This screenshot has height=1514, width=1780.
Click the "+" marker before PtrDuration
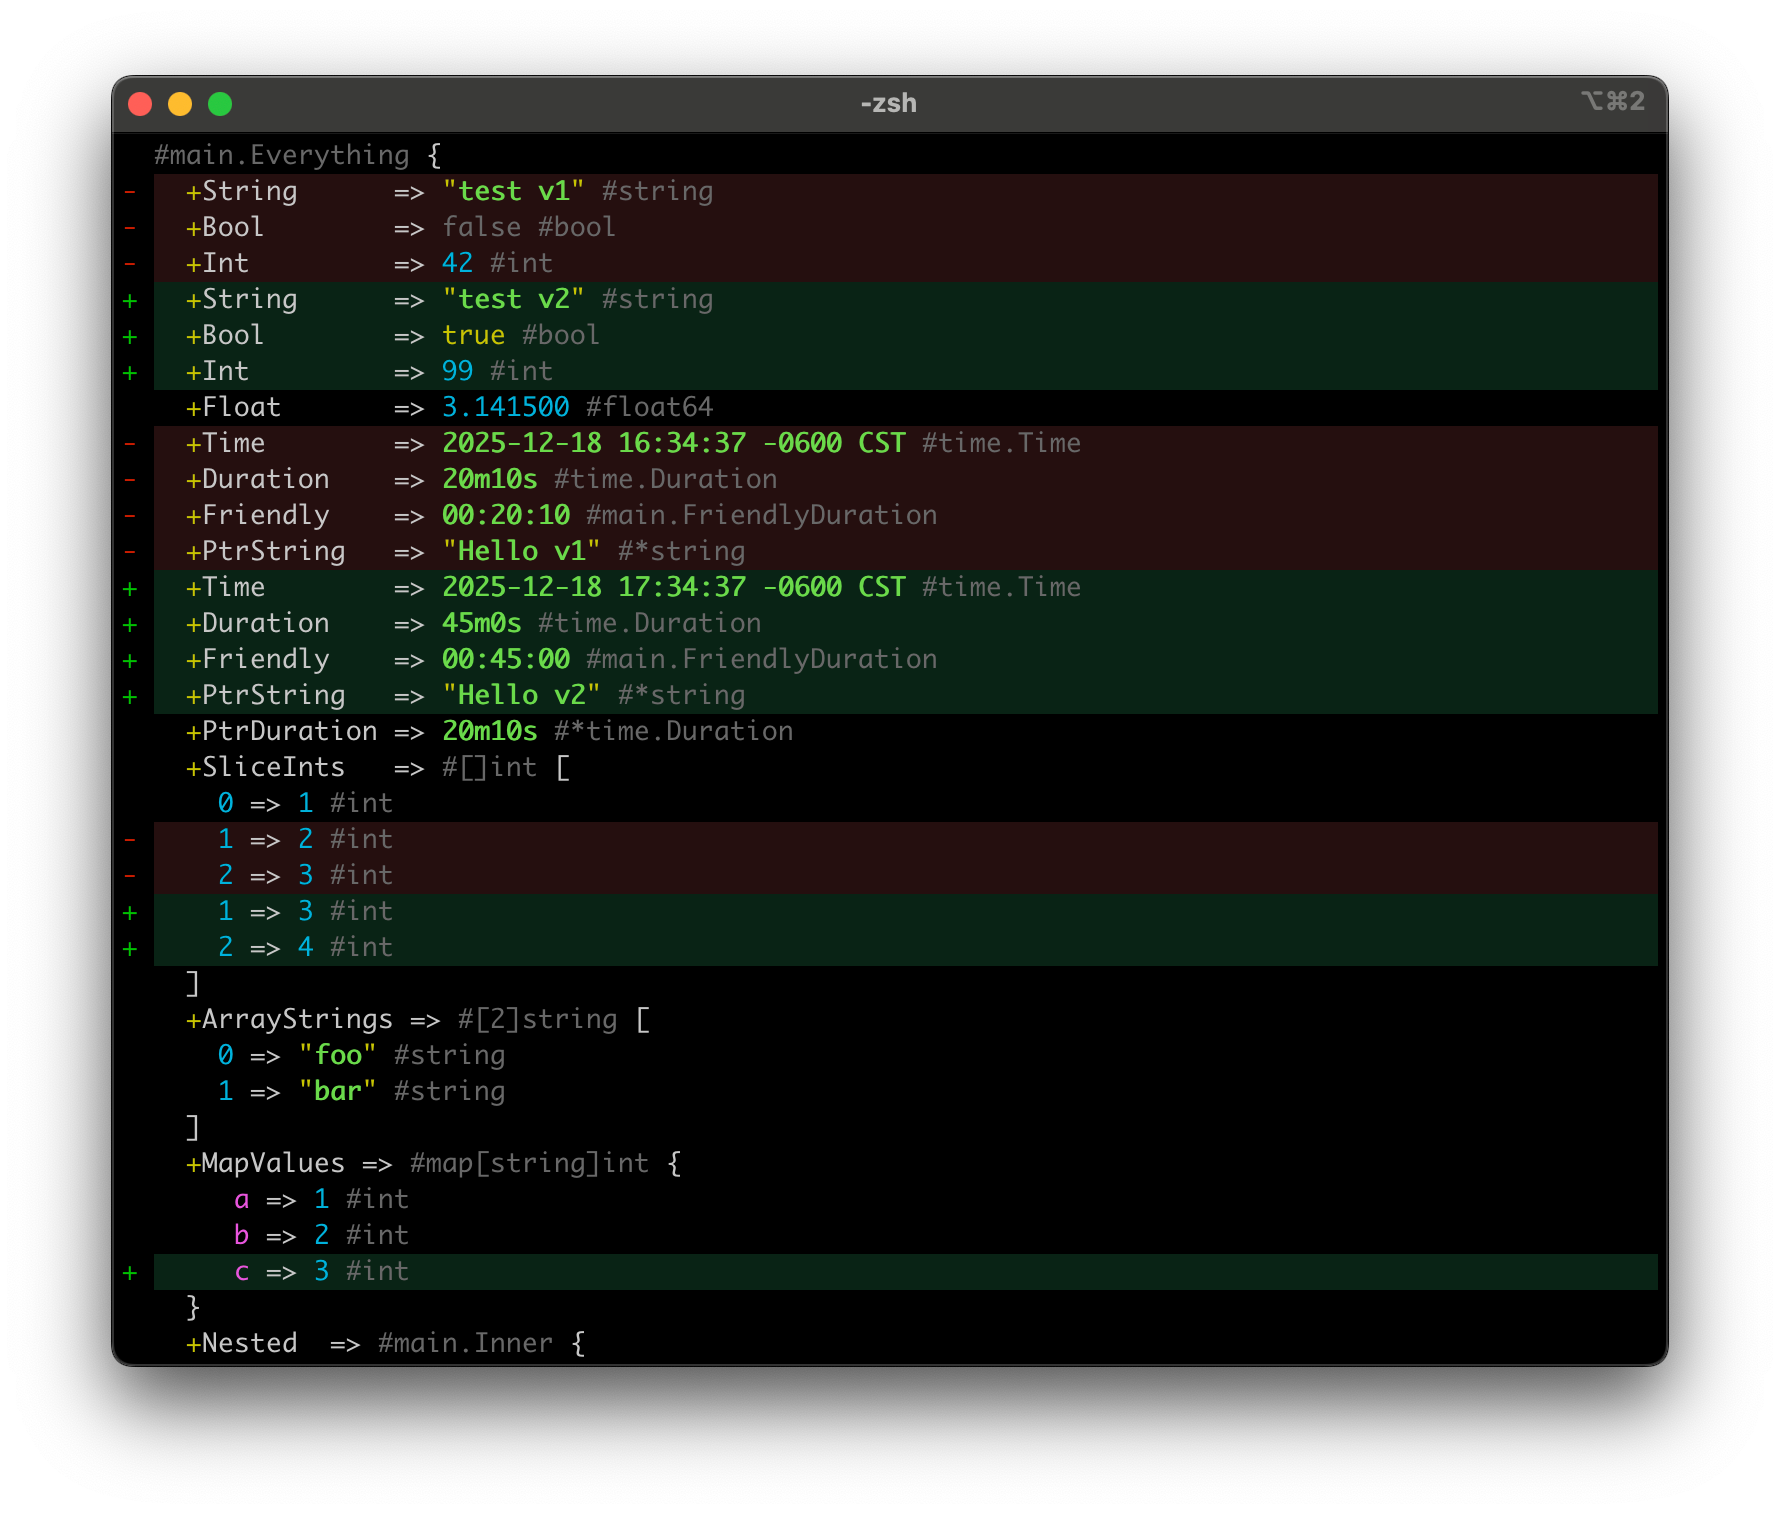(193, 731)
